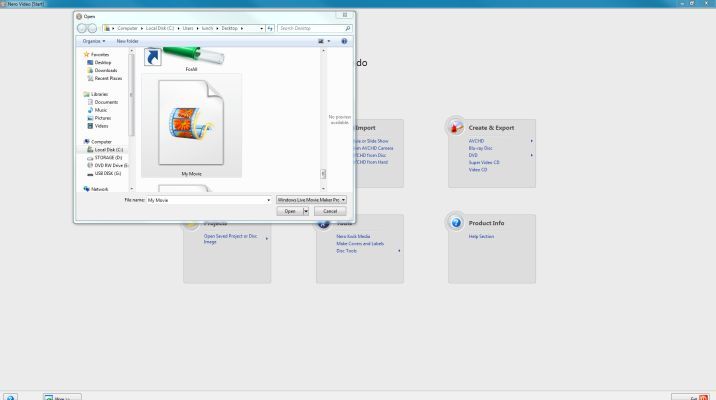Click the Disc Tools link
The width and height of the screenshot is (716, 400).
click(x=347, y=251)
